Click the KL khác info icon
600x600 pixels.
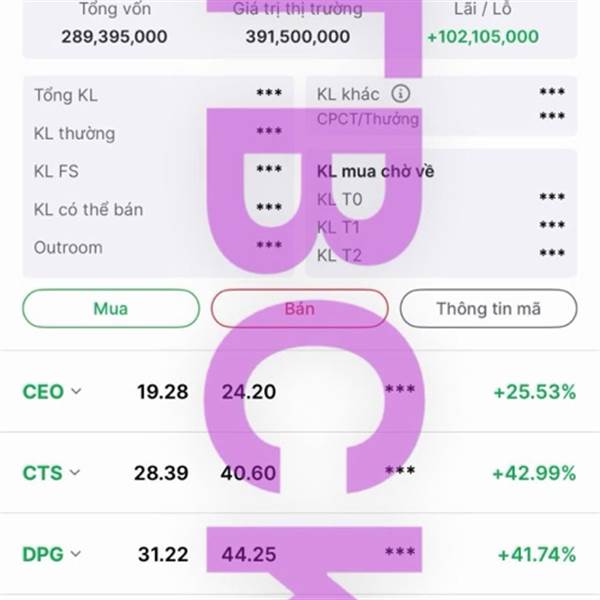pyautogui.click(x=400, y=93)
